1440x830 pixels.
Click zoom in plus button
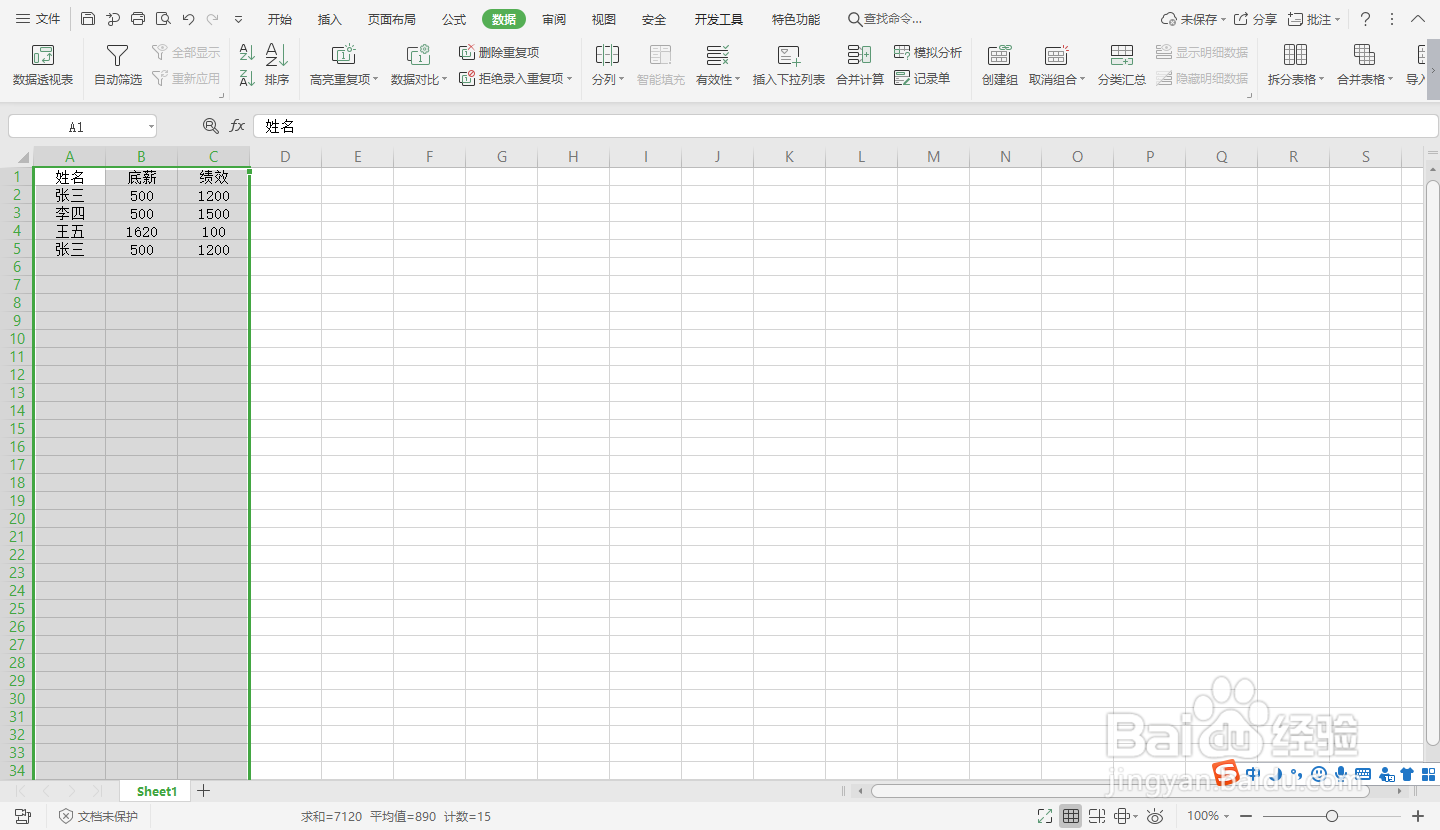1417,816
